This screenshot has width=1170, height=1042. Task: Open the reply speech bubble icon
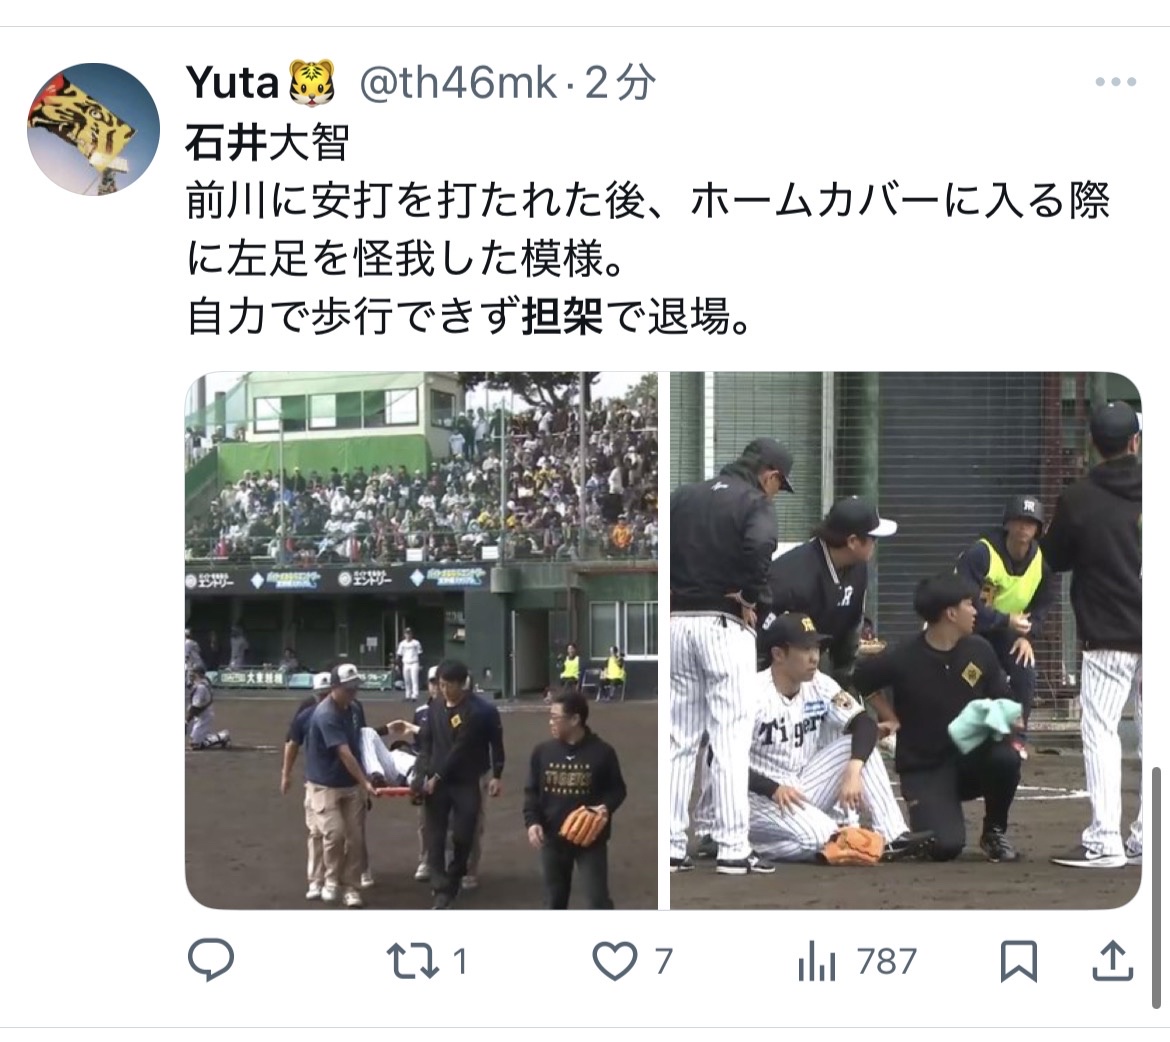click(211, 960)
